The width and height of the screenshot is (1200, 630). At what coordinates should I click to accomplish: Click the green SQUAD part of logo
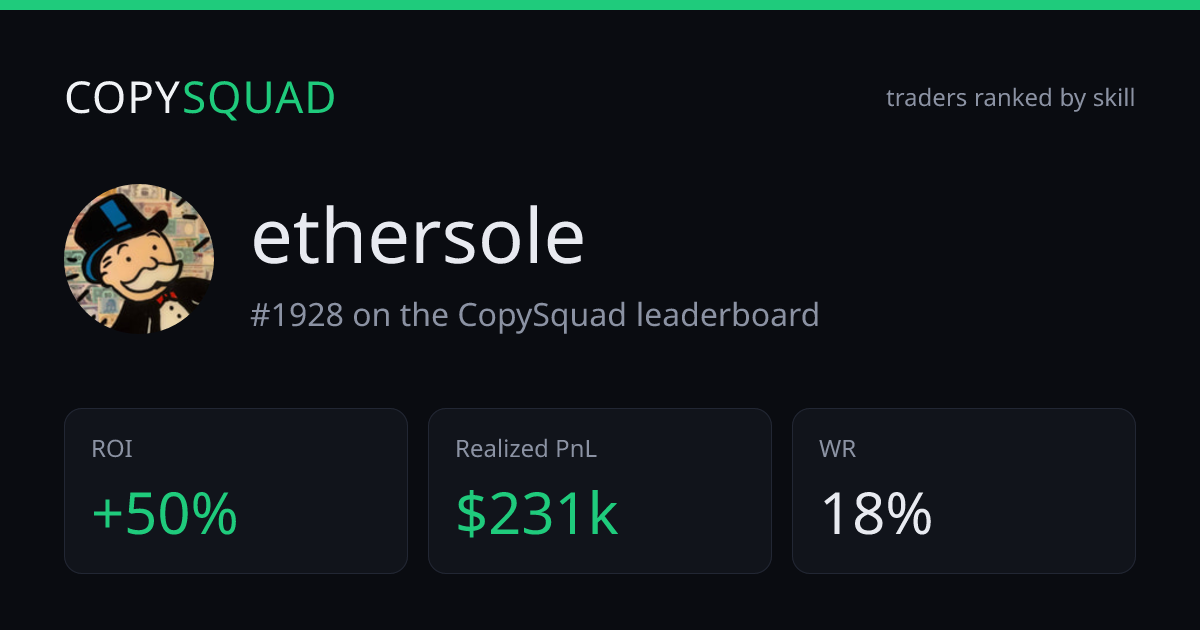[x=259, y=99]
